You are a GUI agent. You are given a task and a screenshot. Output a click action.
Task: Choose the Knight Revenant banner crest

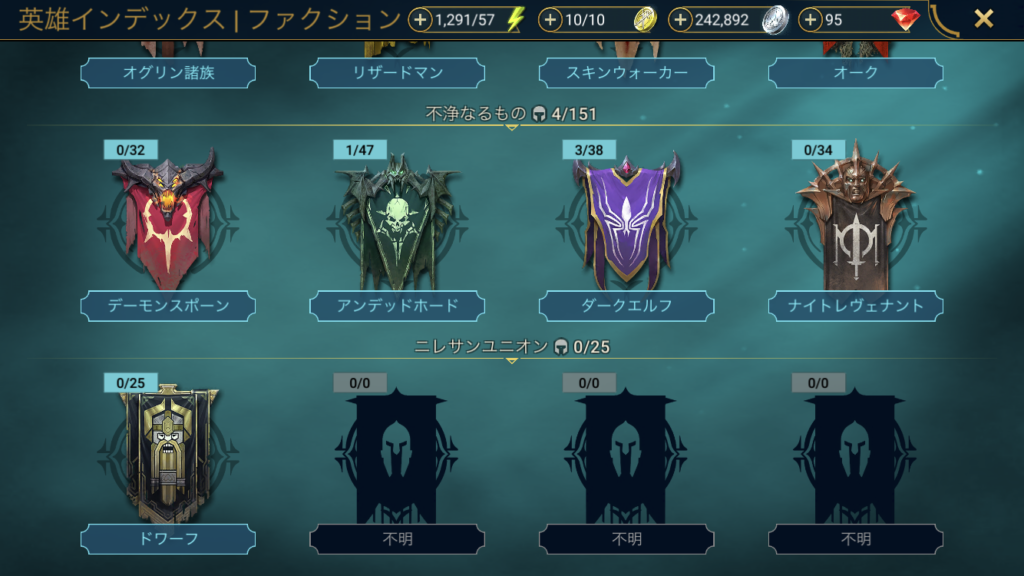click(x=856, y=217)
